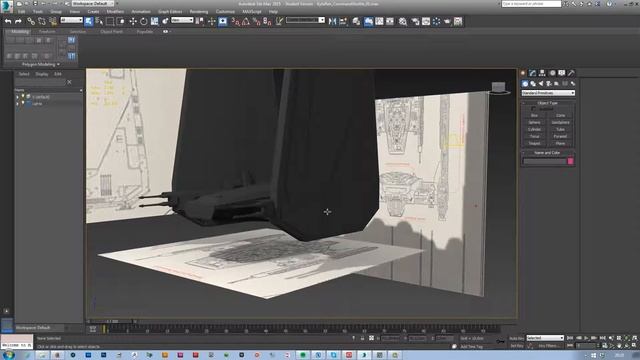Activate the Select and Link tool
This screenshot has width=640, height=360.
pos(31,21)
